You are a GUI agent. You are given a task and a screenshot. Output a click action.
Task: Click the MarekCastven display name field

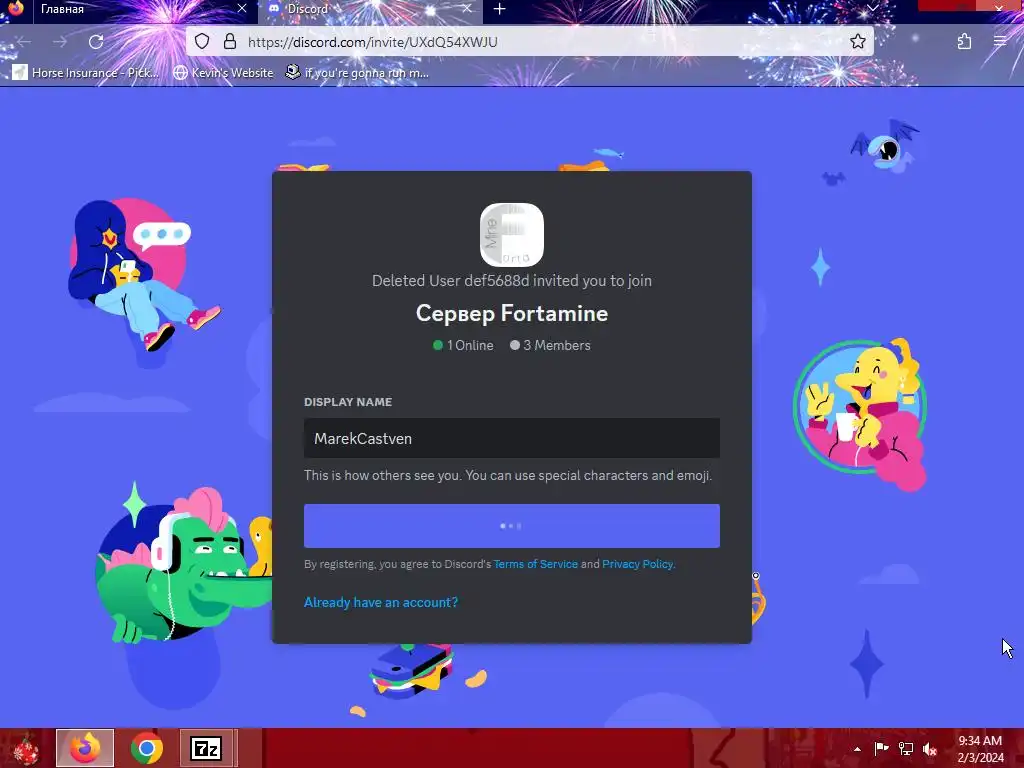512,438
